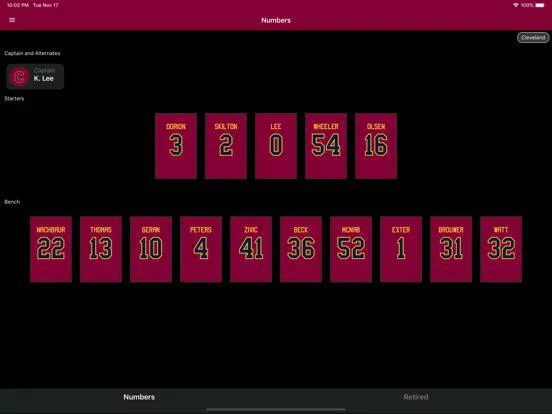Screen dimensions: 552x414
Task: Open the Nachbaur number 22 jersey
Action: 51,249
